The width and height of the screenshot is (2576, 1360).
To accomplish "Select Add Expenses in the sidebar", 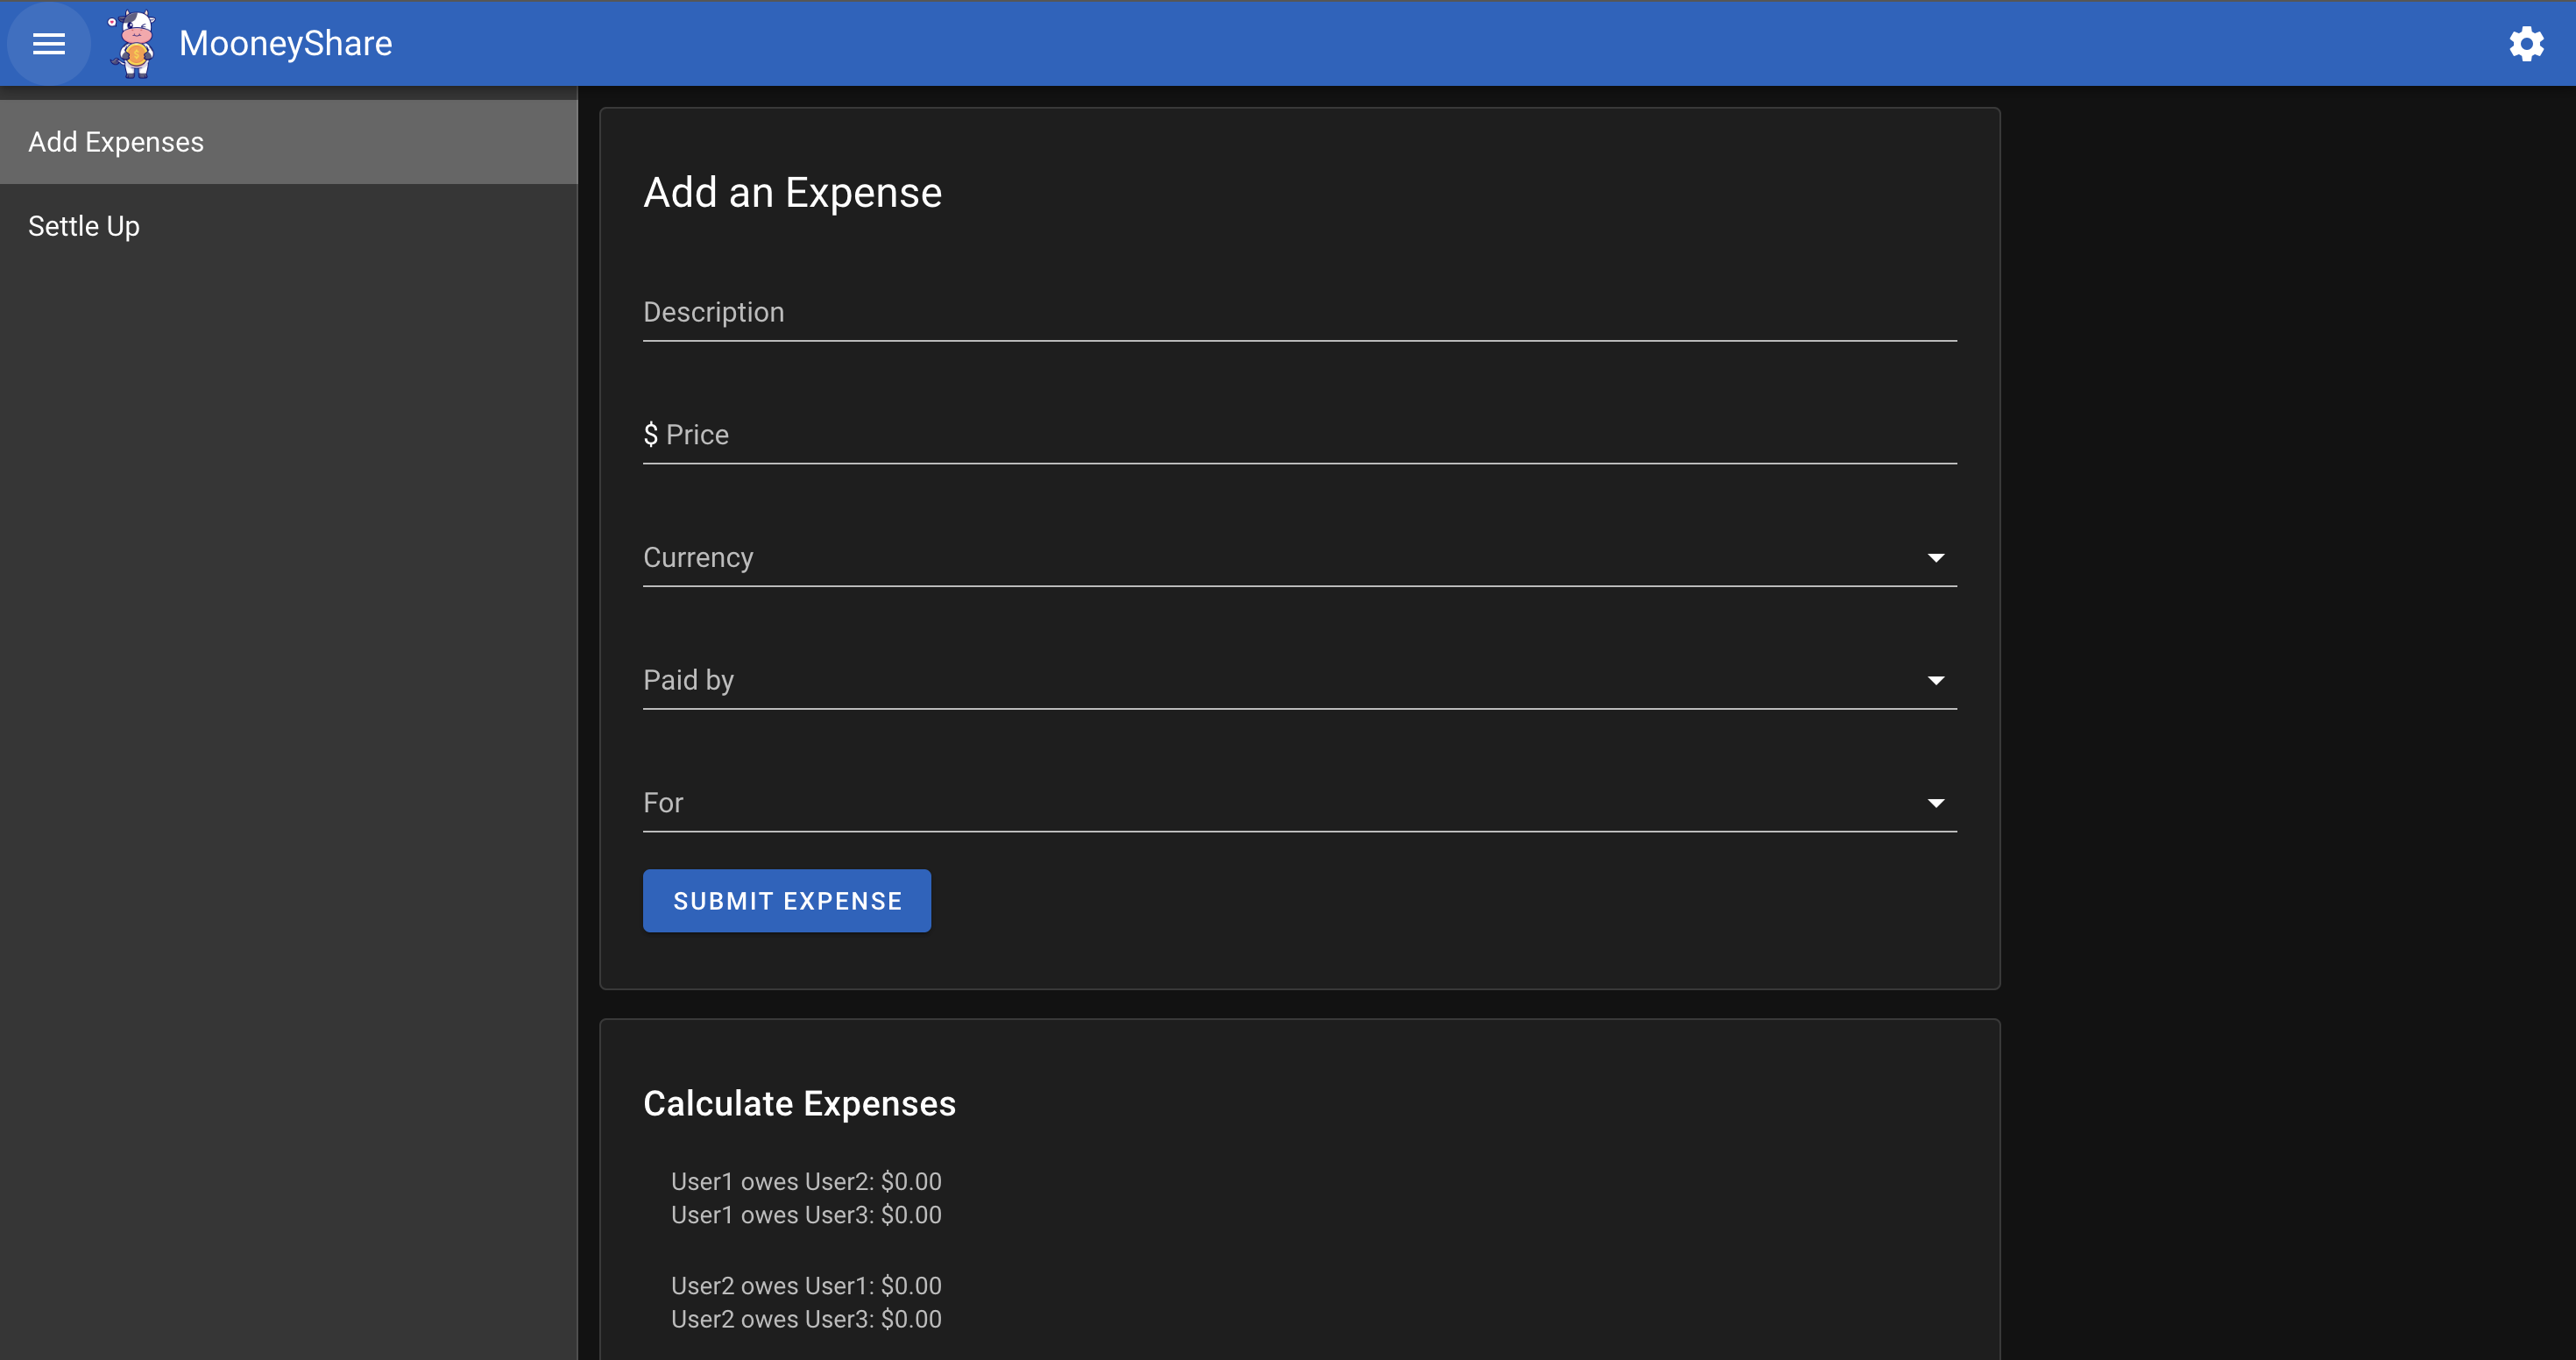I will [116, 142].
